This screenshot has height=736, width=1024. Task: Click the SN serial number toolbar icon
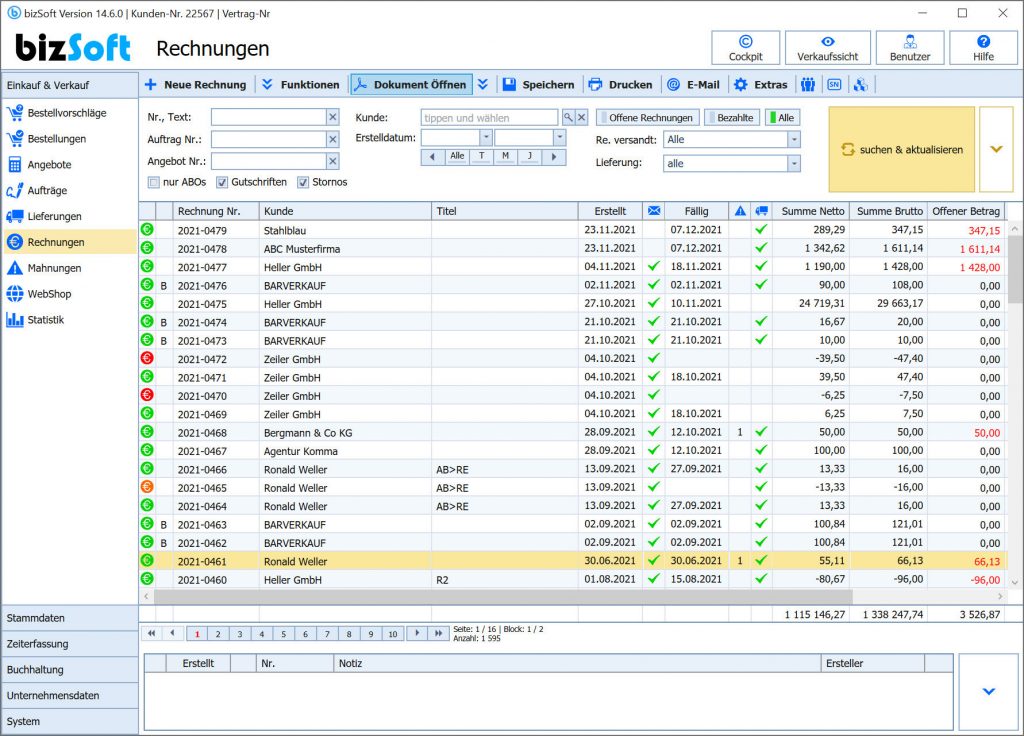(834, 84)
